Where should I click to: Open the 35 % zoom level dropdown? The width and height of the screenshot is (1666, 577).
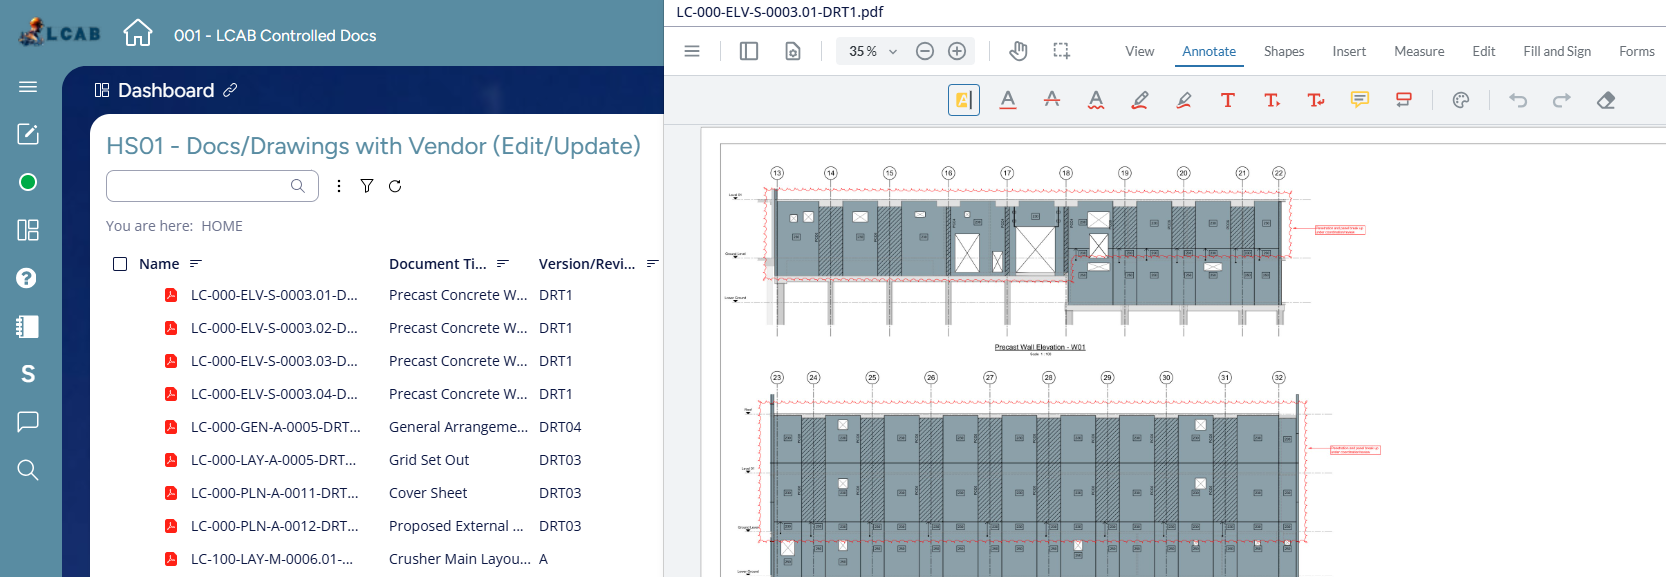(872, 51)
